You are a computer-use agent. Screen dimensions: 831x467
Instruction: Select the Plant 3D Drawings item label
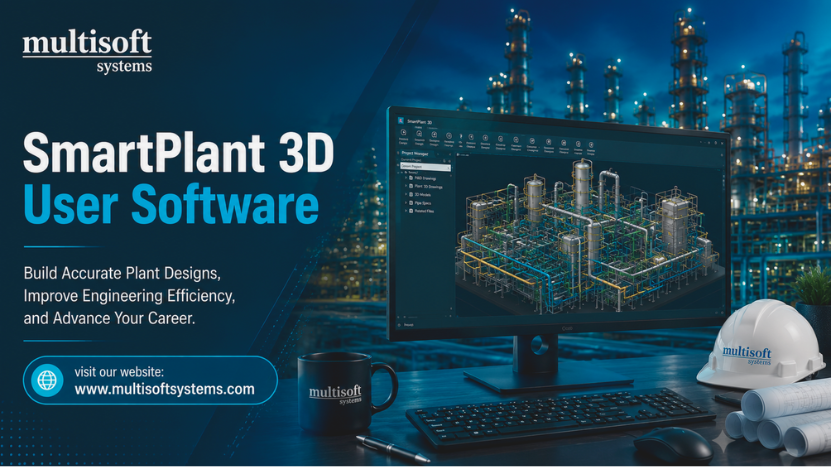pos(428,187)
